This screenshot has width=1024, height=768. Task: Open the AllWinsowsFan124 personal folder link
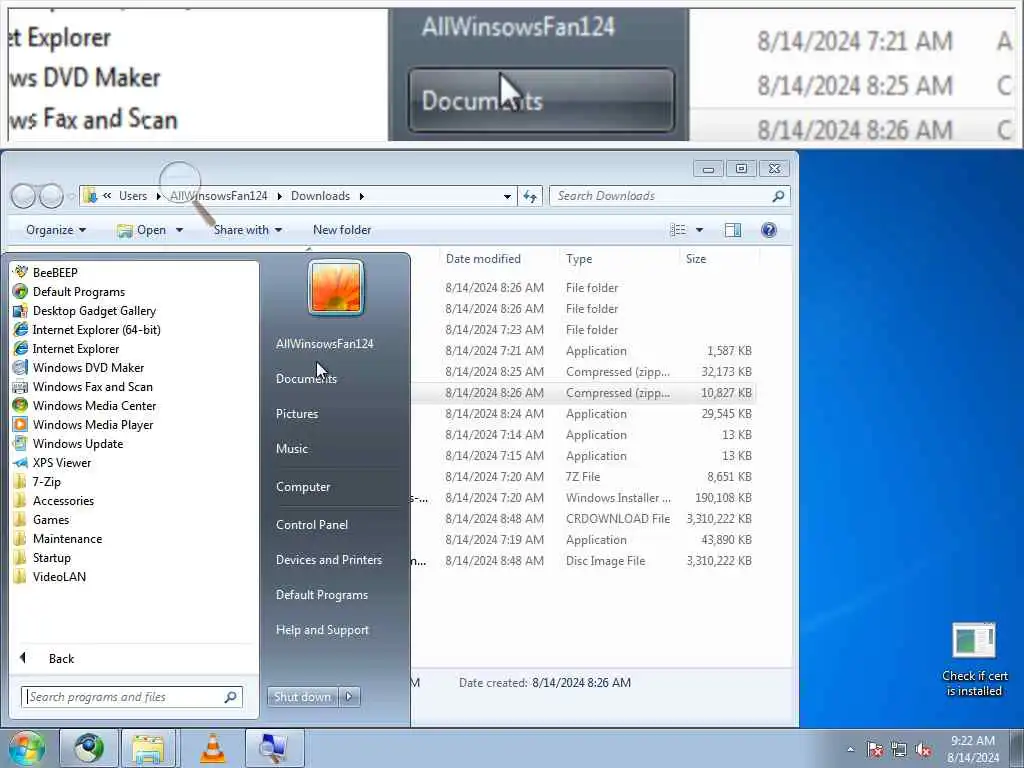click(325, 344)
